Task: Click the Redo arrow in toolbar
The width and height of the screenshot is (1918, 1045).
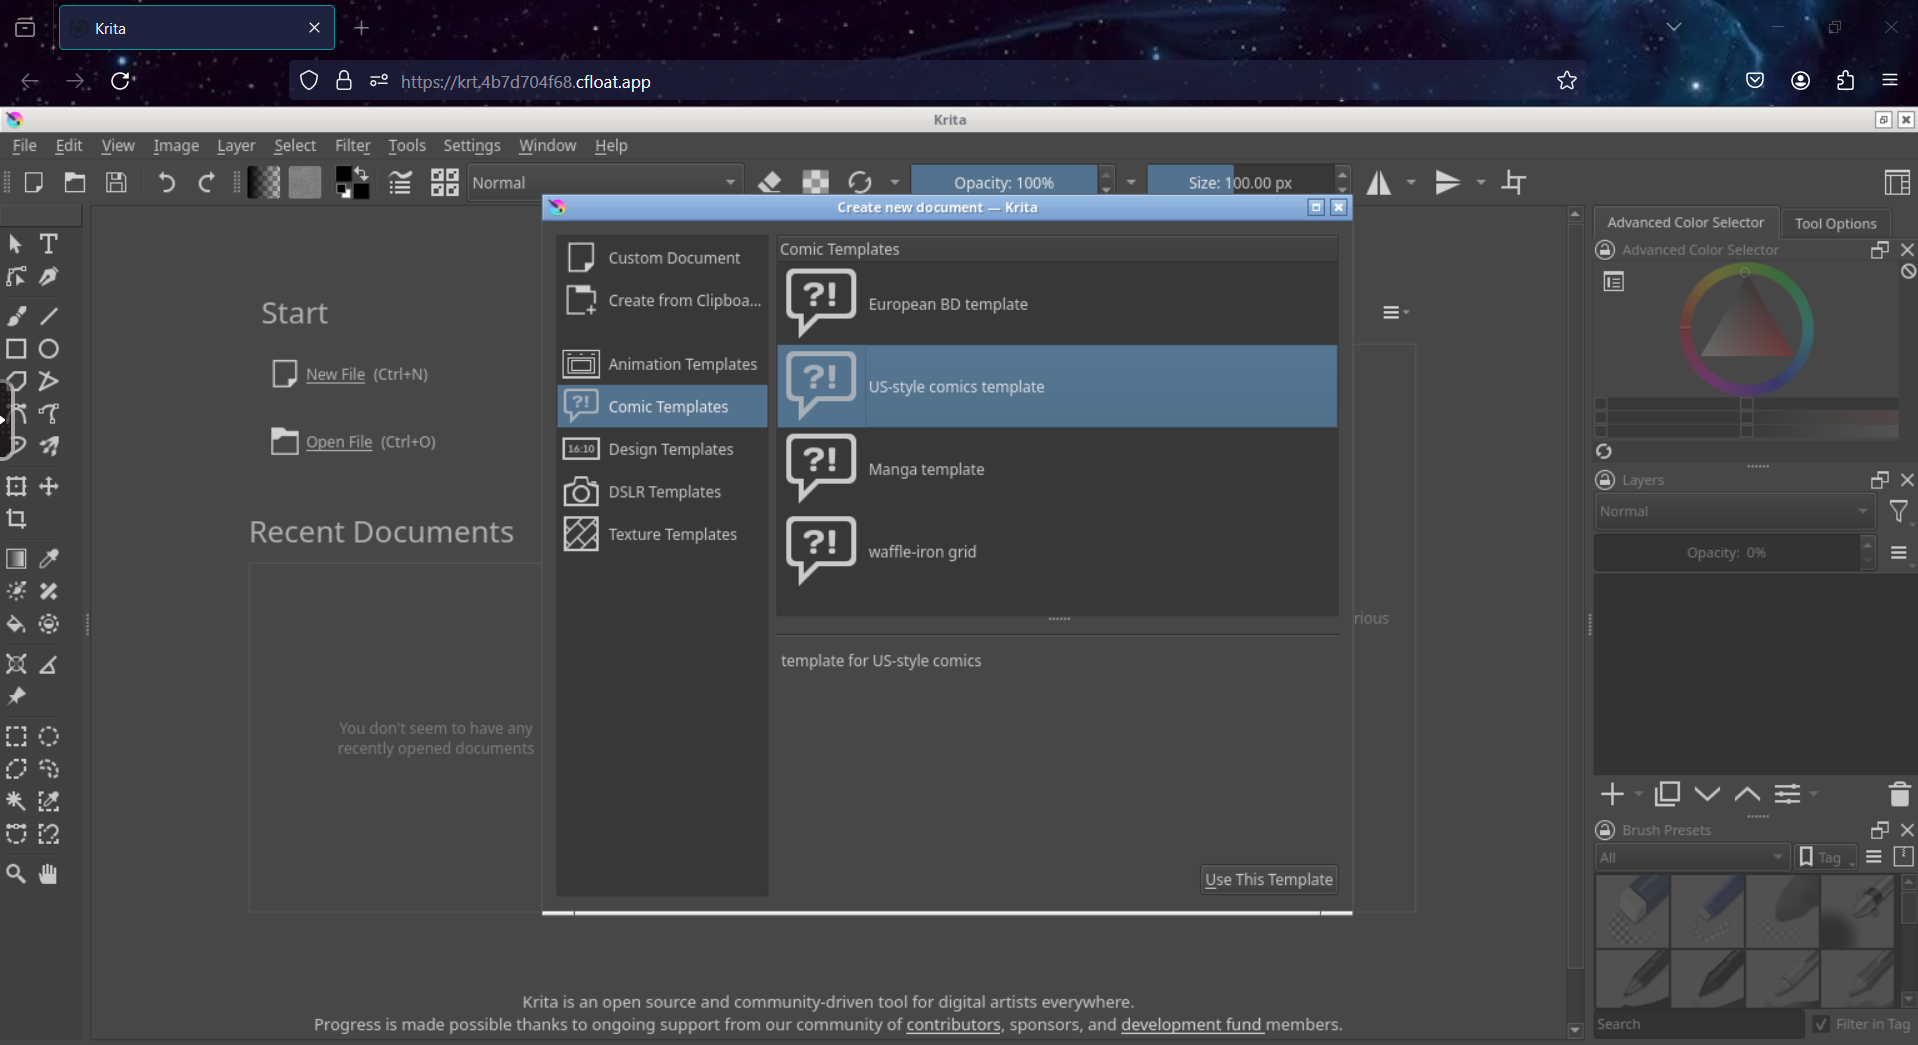Action: click(x=207, y=183)
